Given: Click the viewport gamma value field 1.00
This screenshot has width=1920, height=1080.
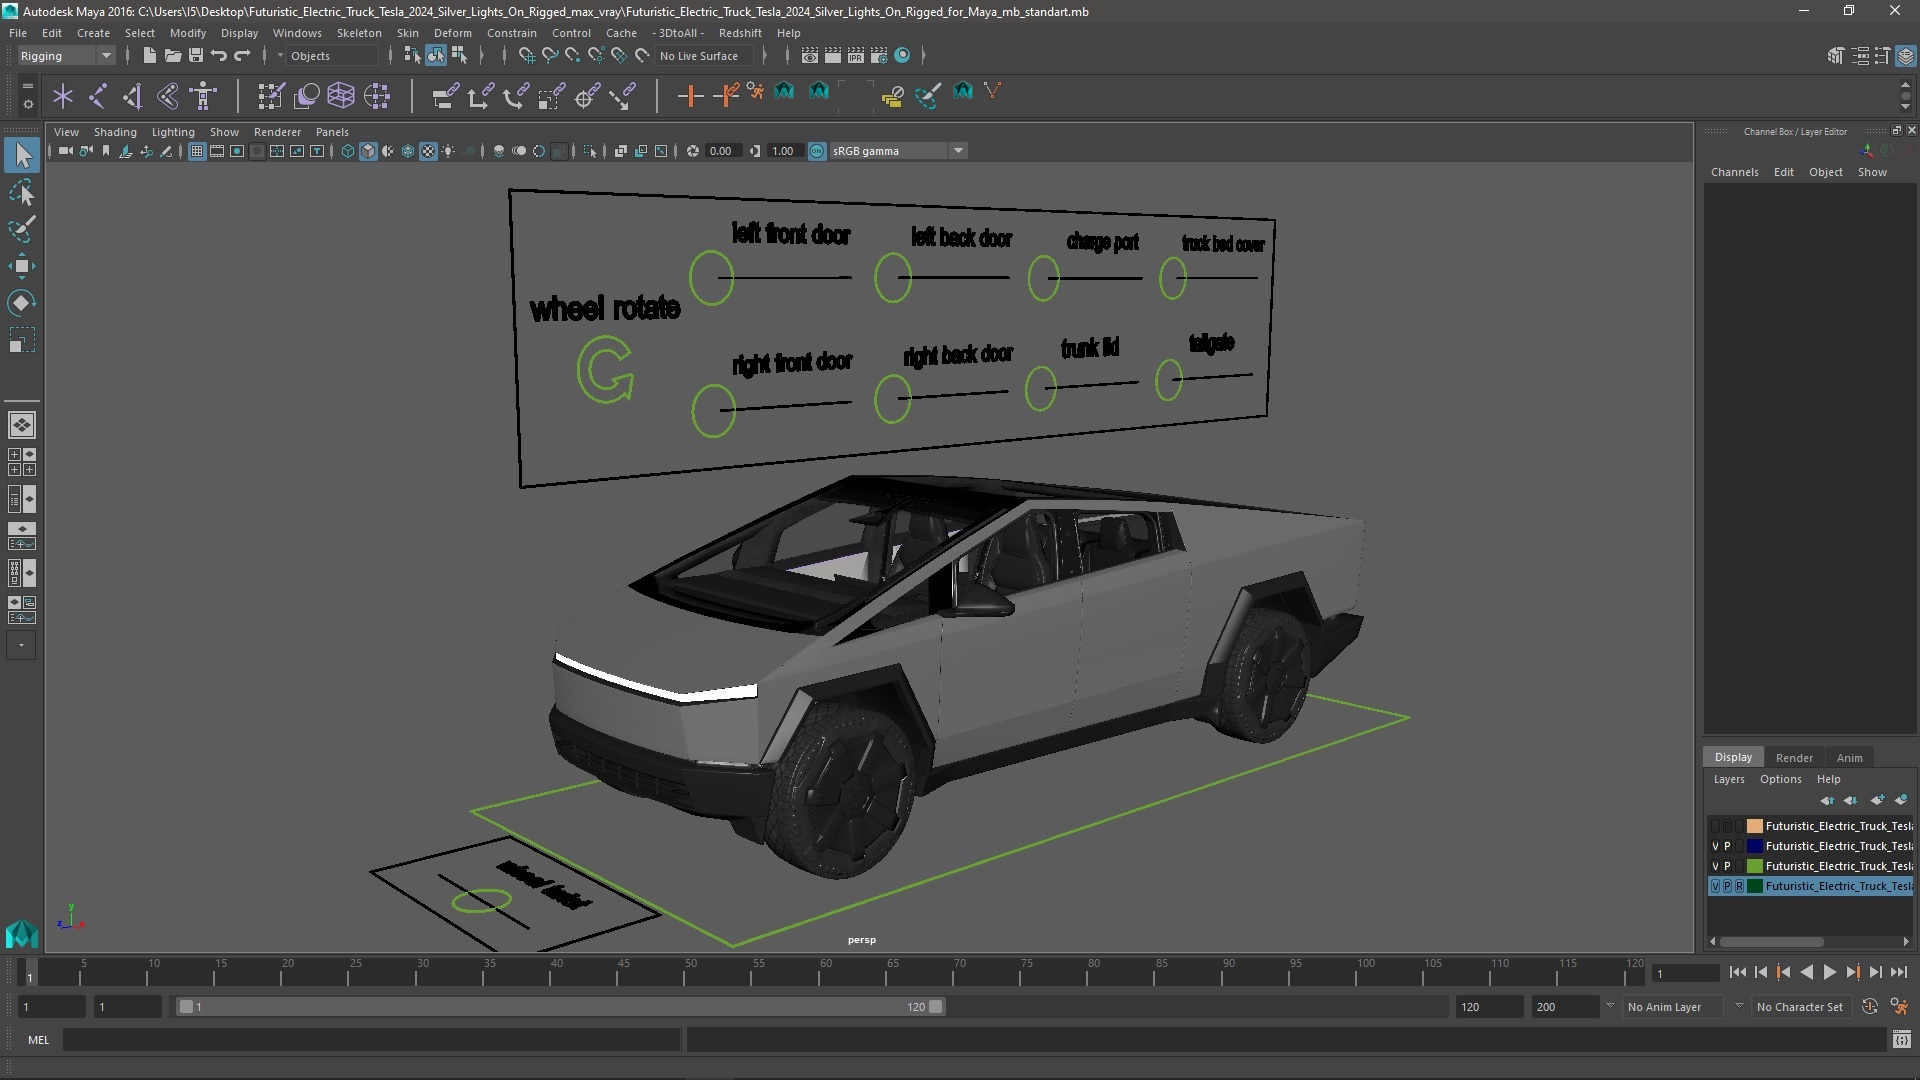Looking at the screenshot, I should point(784,151).
